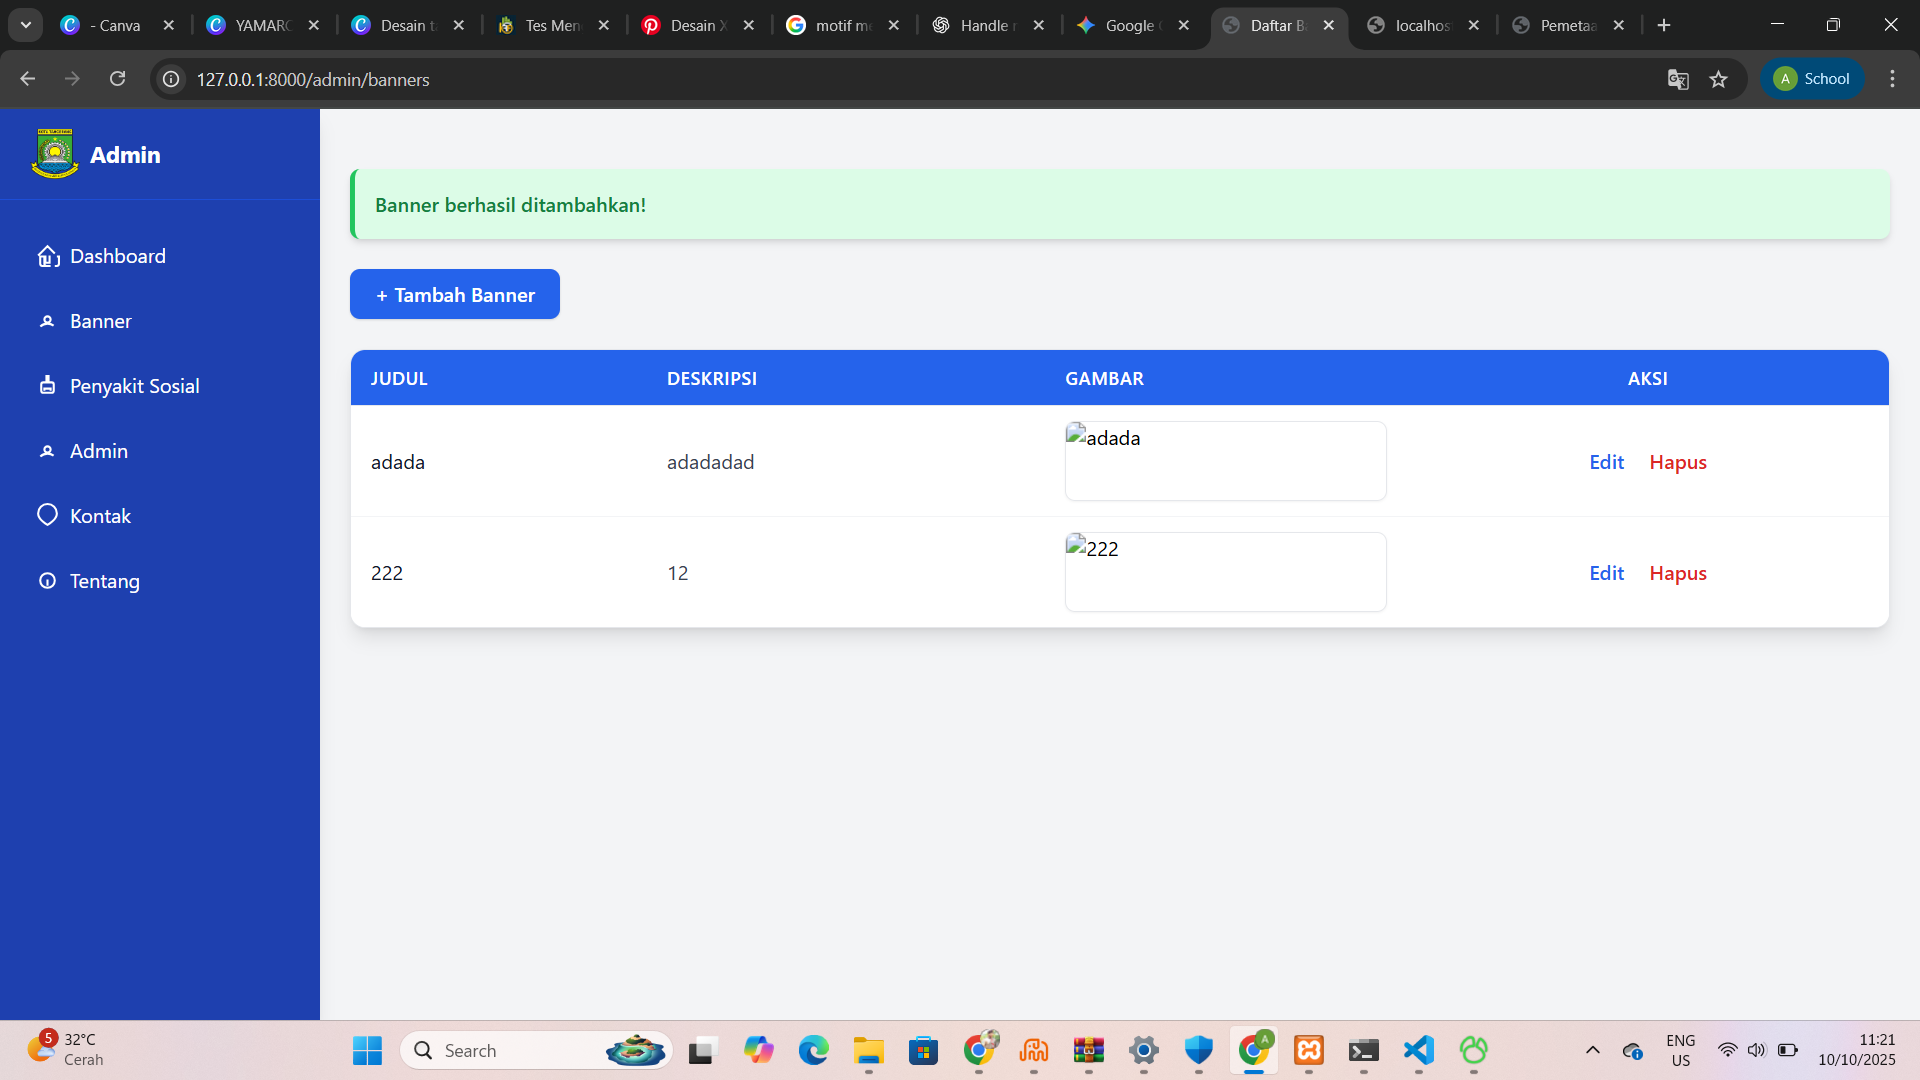Click the Tentang info icon

[x=47, y=581]
